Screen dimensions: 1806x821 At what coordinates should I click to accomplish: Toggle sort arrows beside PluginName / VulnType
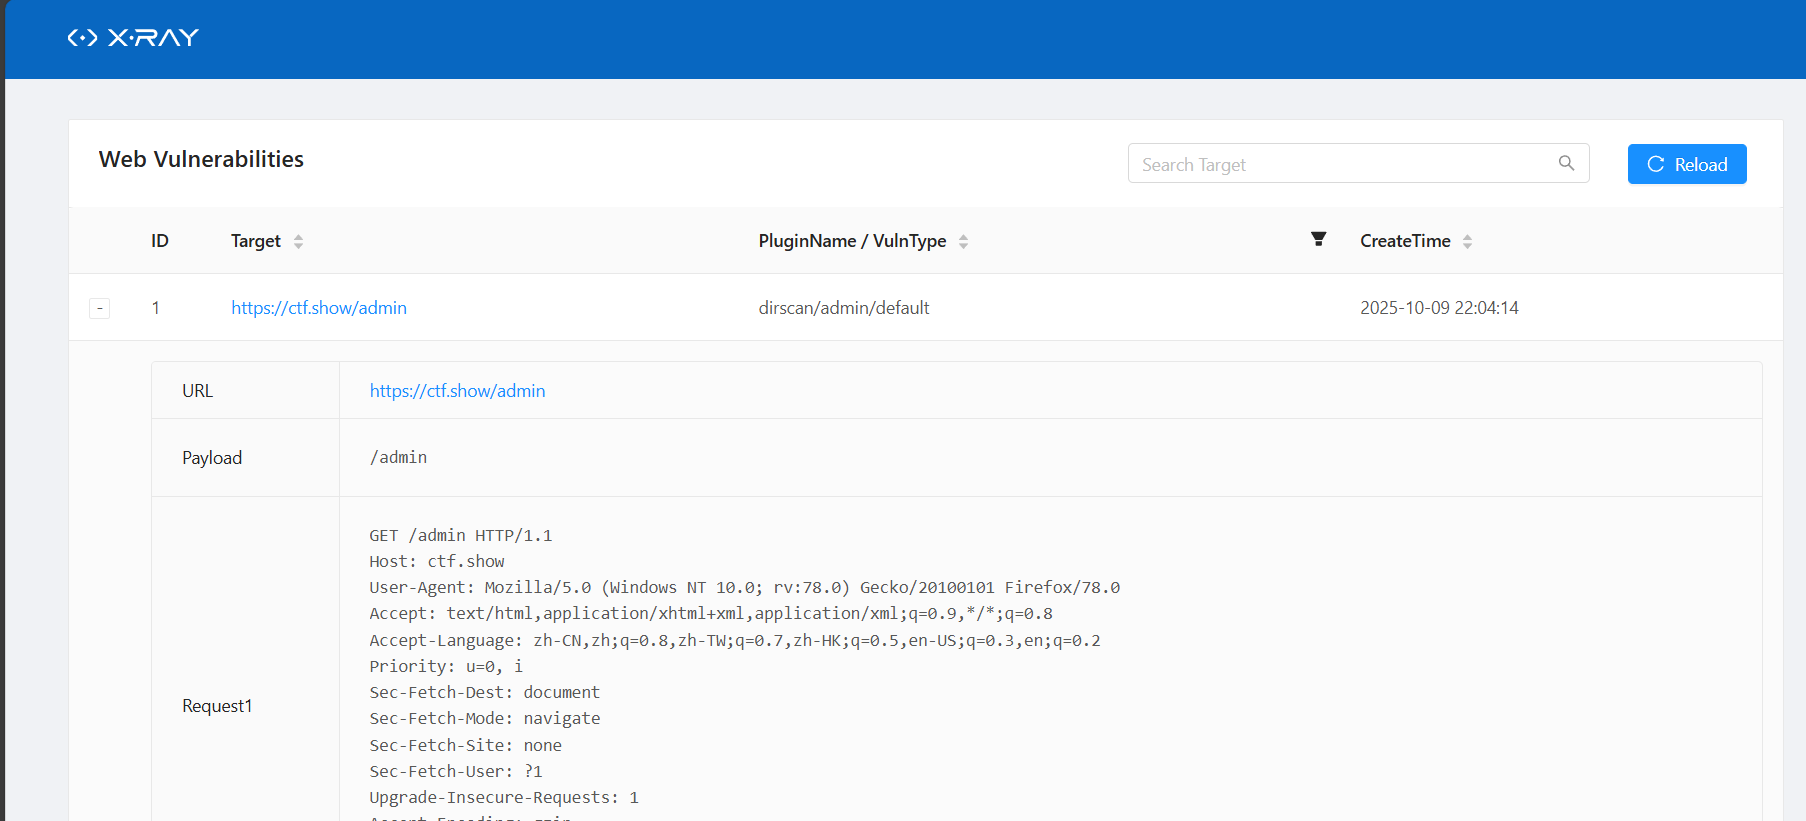(x=963, y=241)
